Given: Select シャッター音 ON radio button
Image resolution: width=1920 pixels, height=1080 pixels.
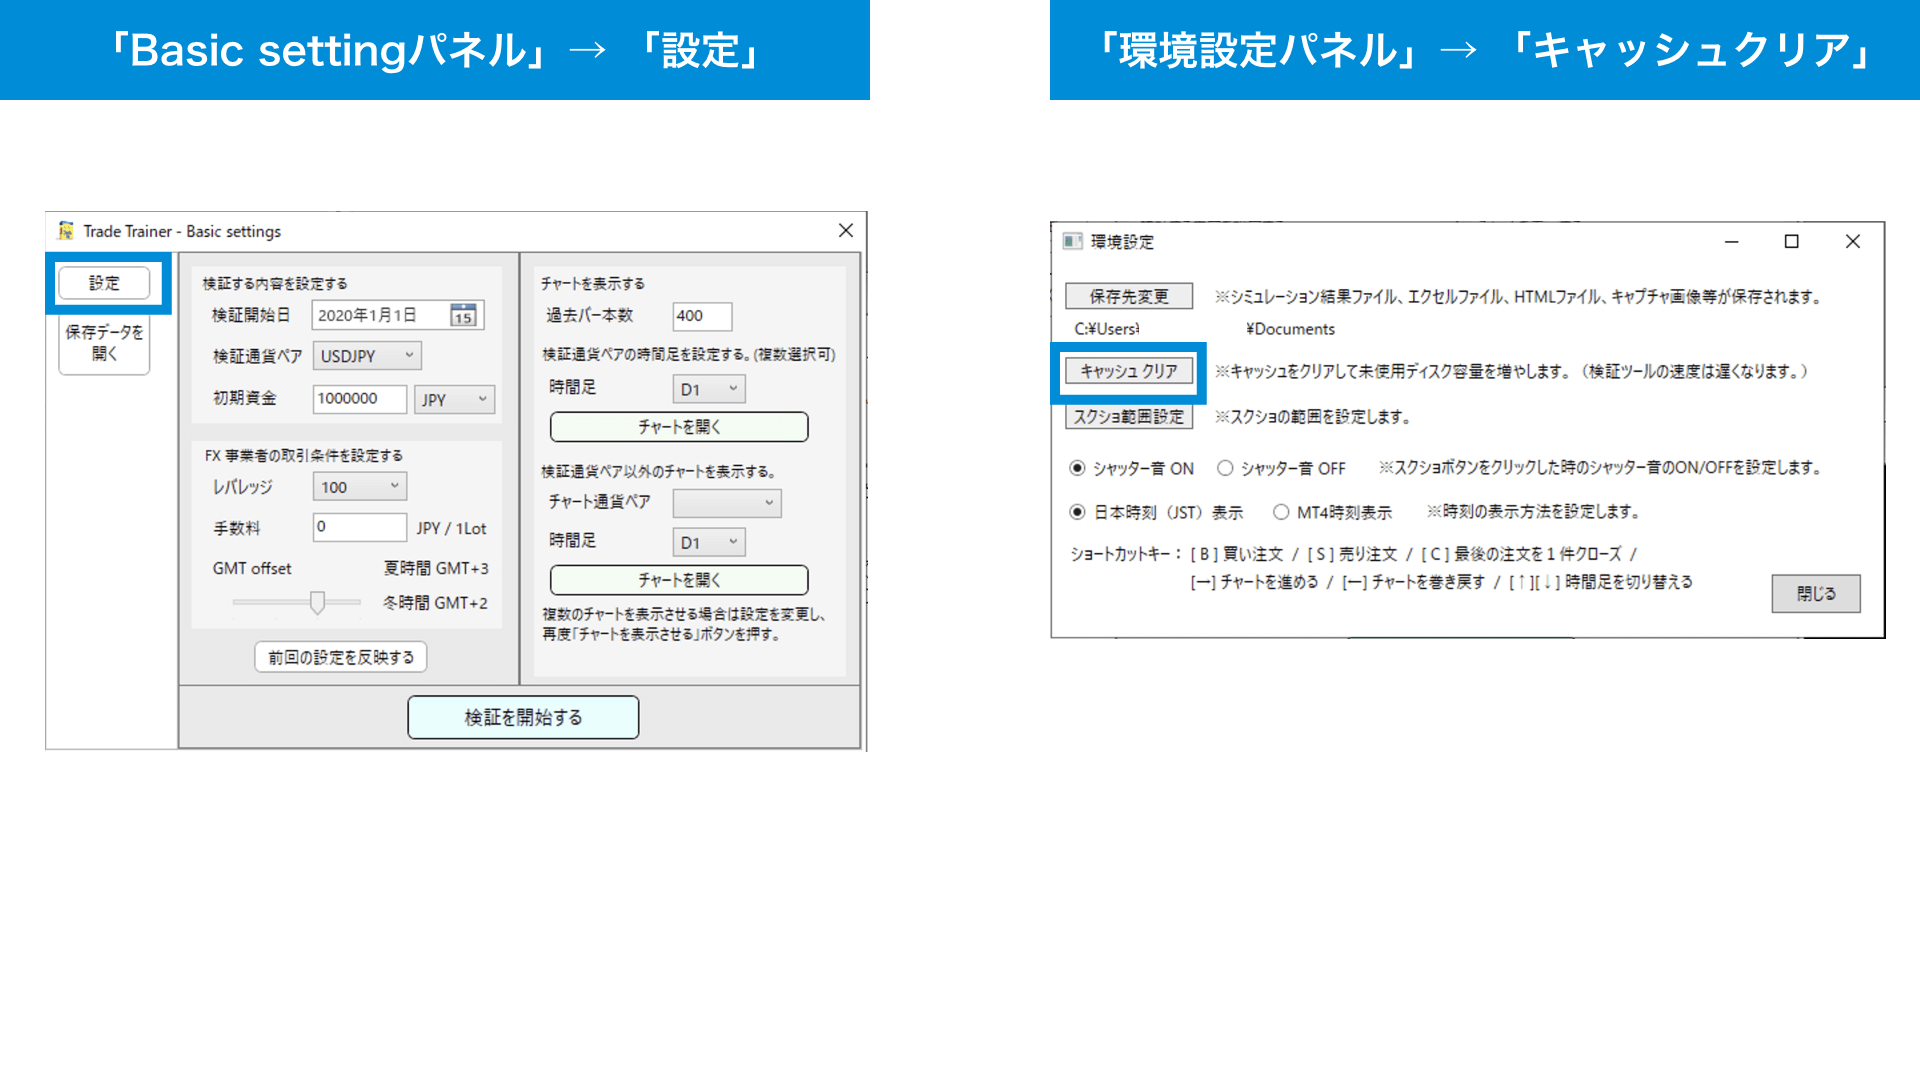Looking at the screenshot, I should tap(1077, 468).
